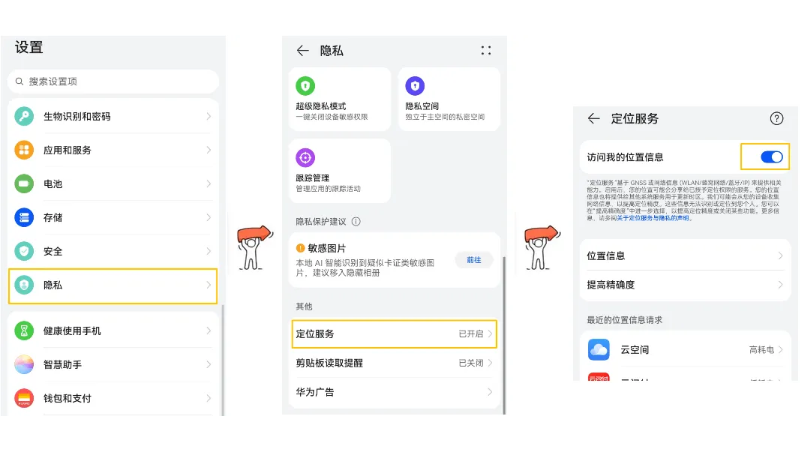The height and width of the screenshot is (450, 800).
Task: Click the 云空间 app label
Action: pos(634,349)
